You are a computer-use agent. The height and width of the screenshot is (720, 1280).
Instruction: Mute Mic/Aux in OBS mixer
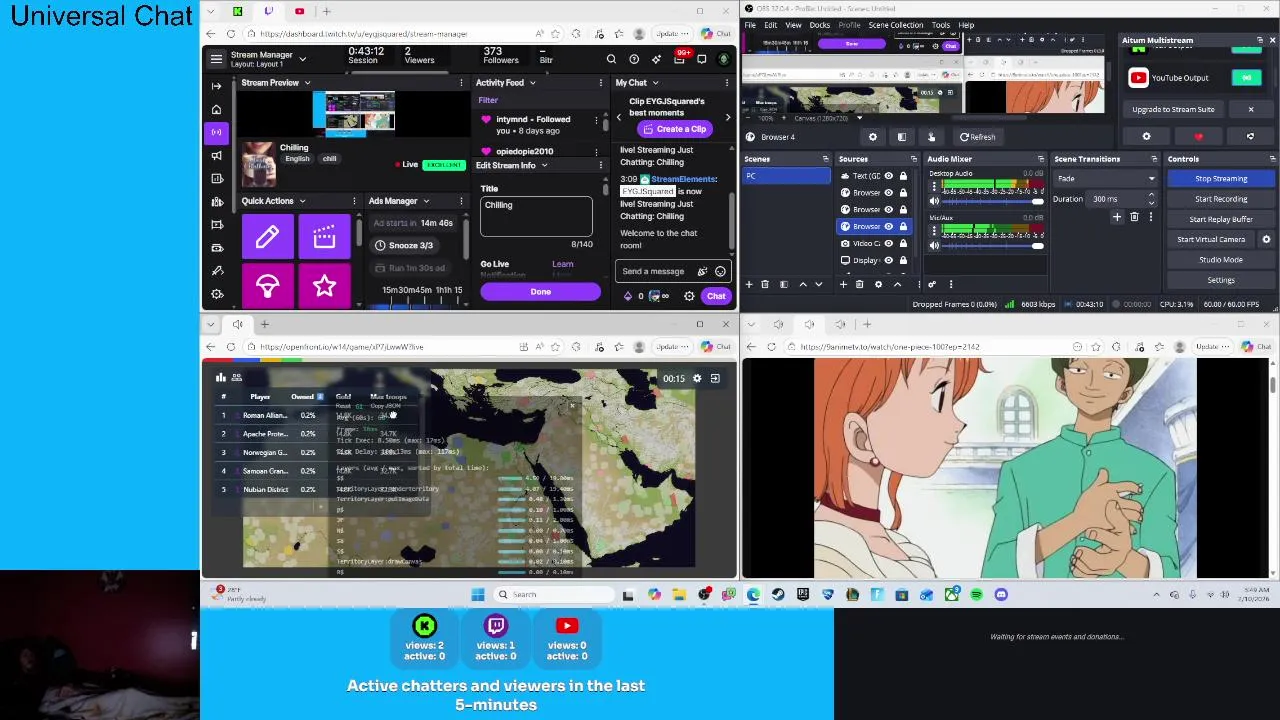point(934,245)
